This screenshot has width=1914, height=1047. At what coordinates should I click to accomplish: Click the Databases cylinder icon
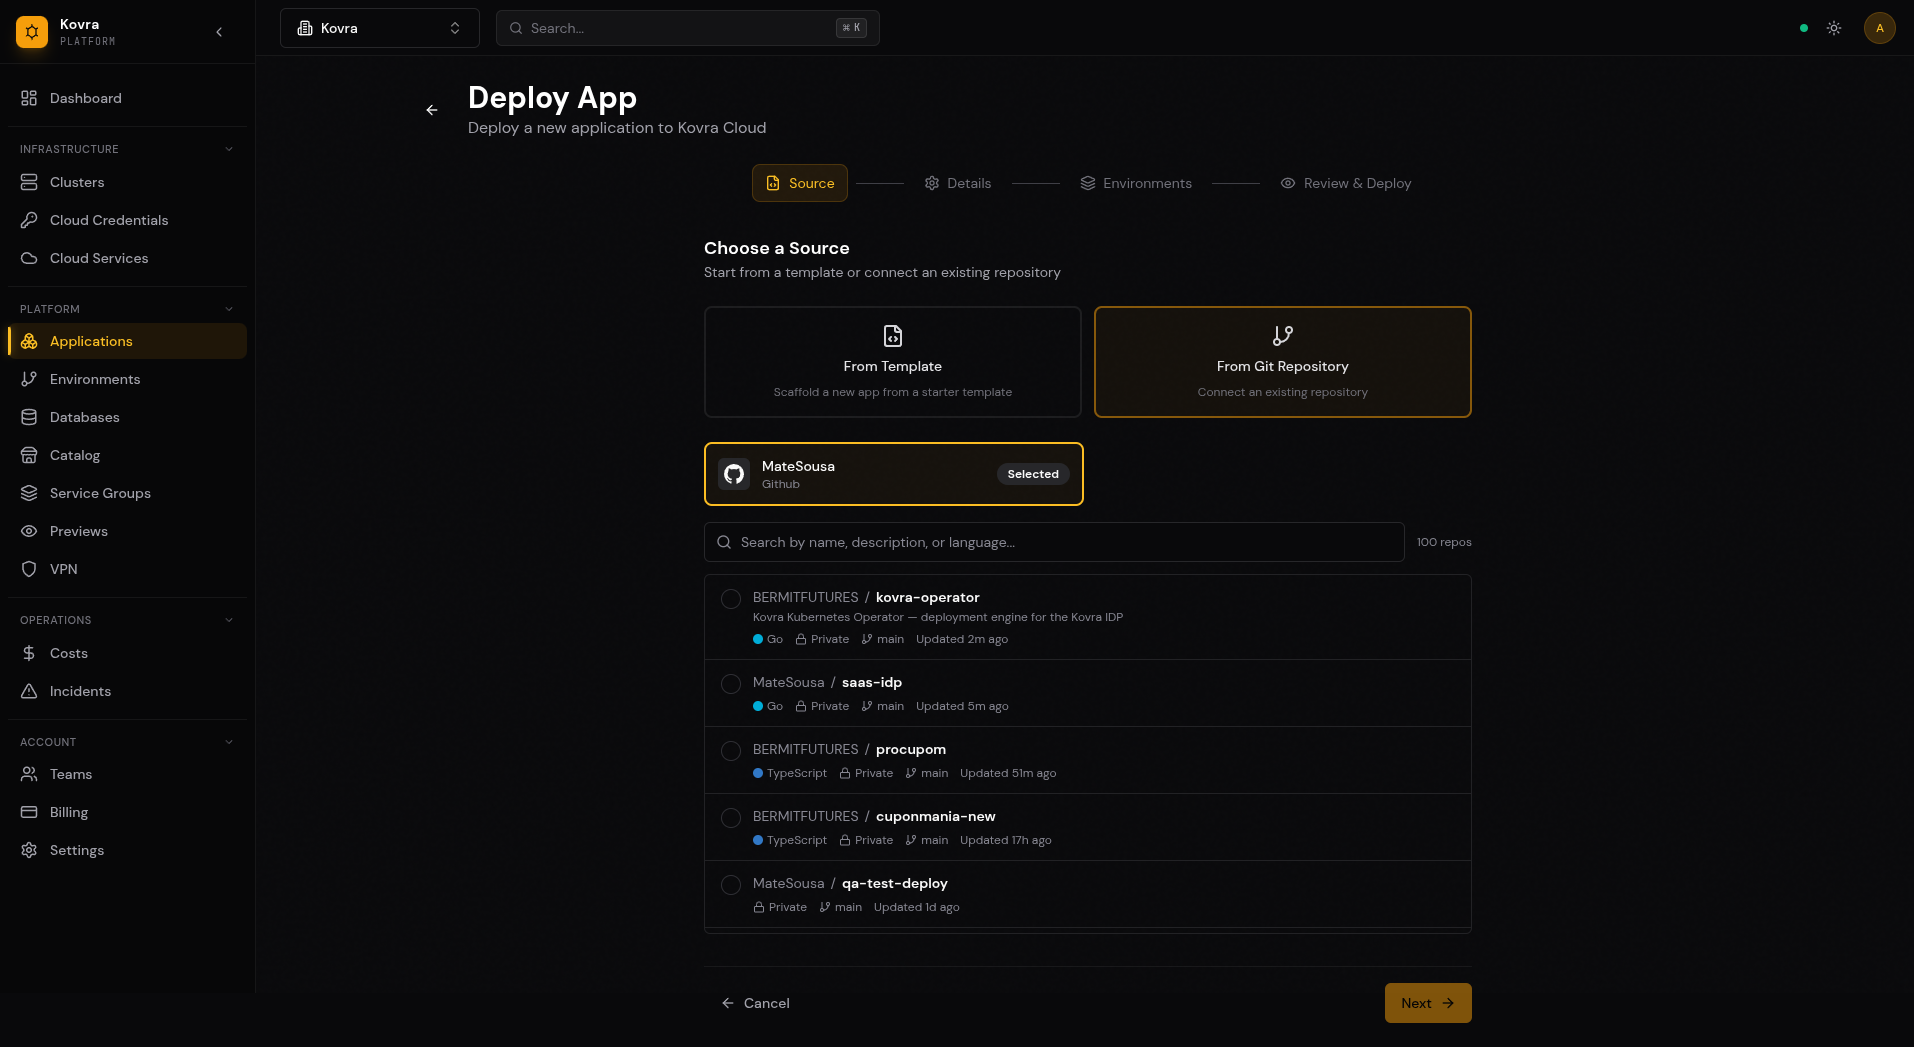[x=29, y=417]
